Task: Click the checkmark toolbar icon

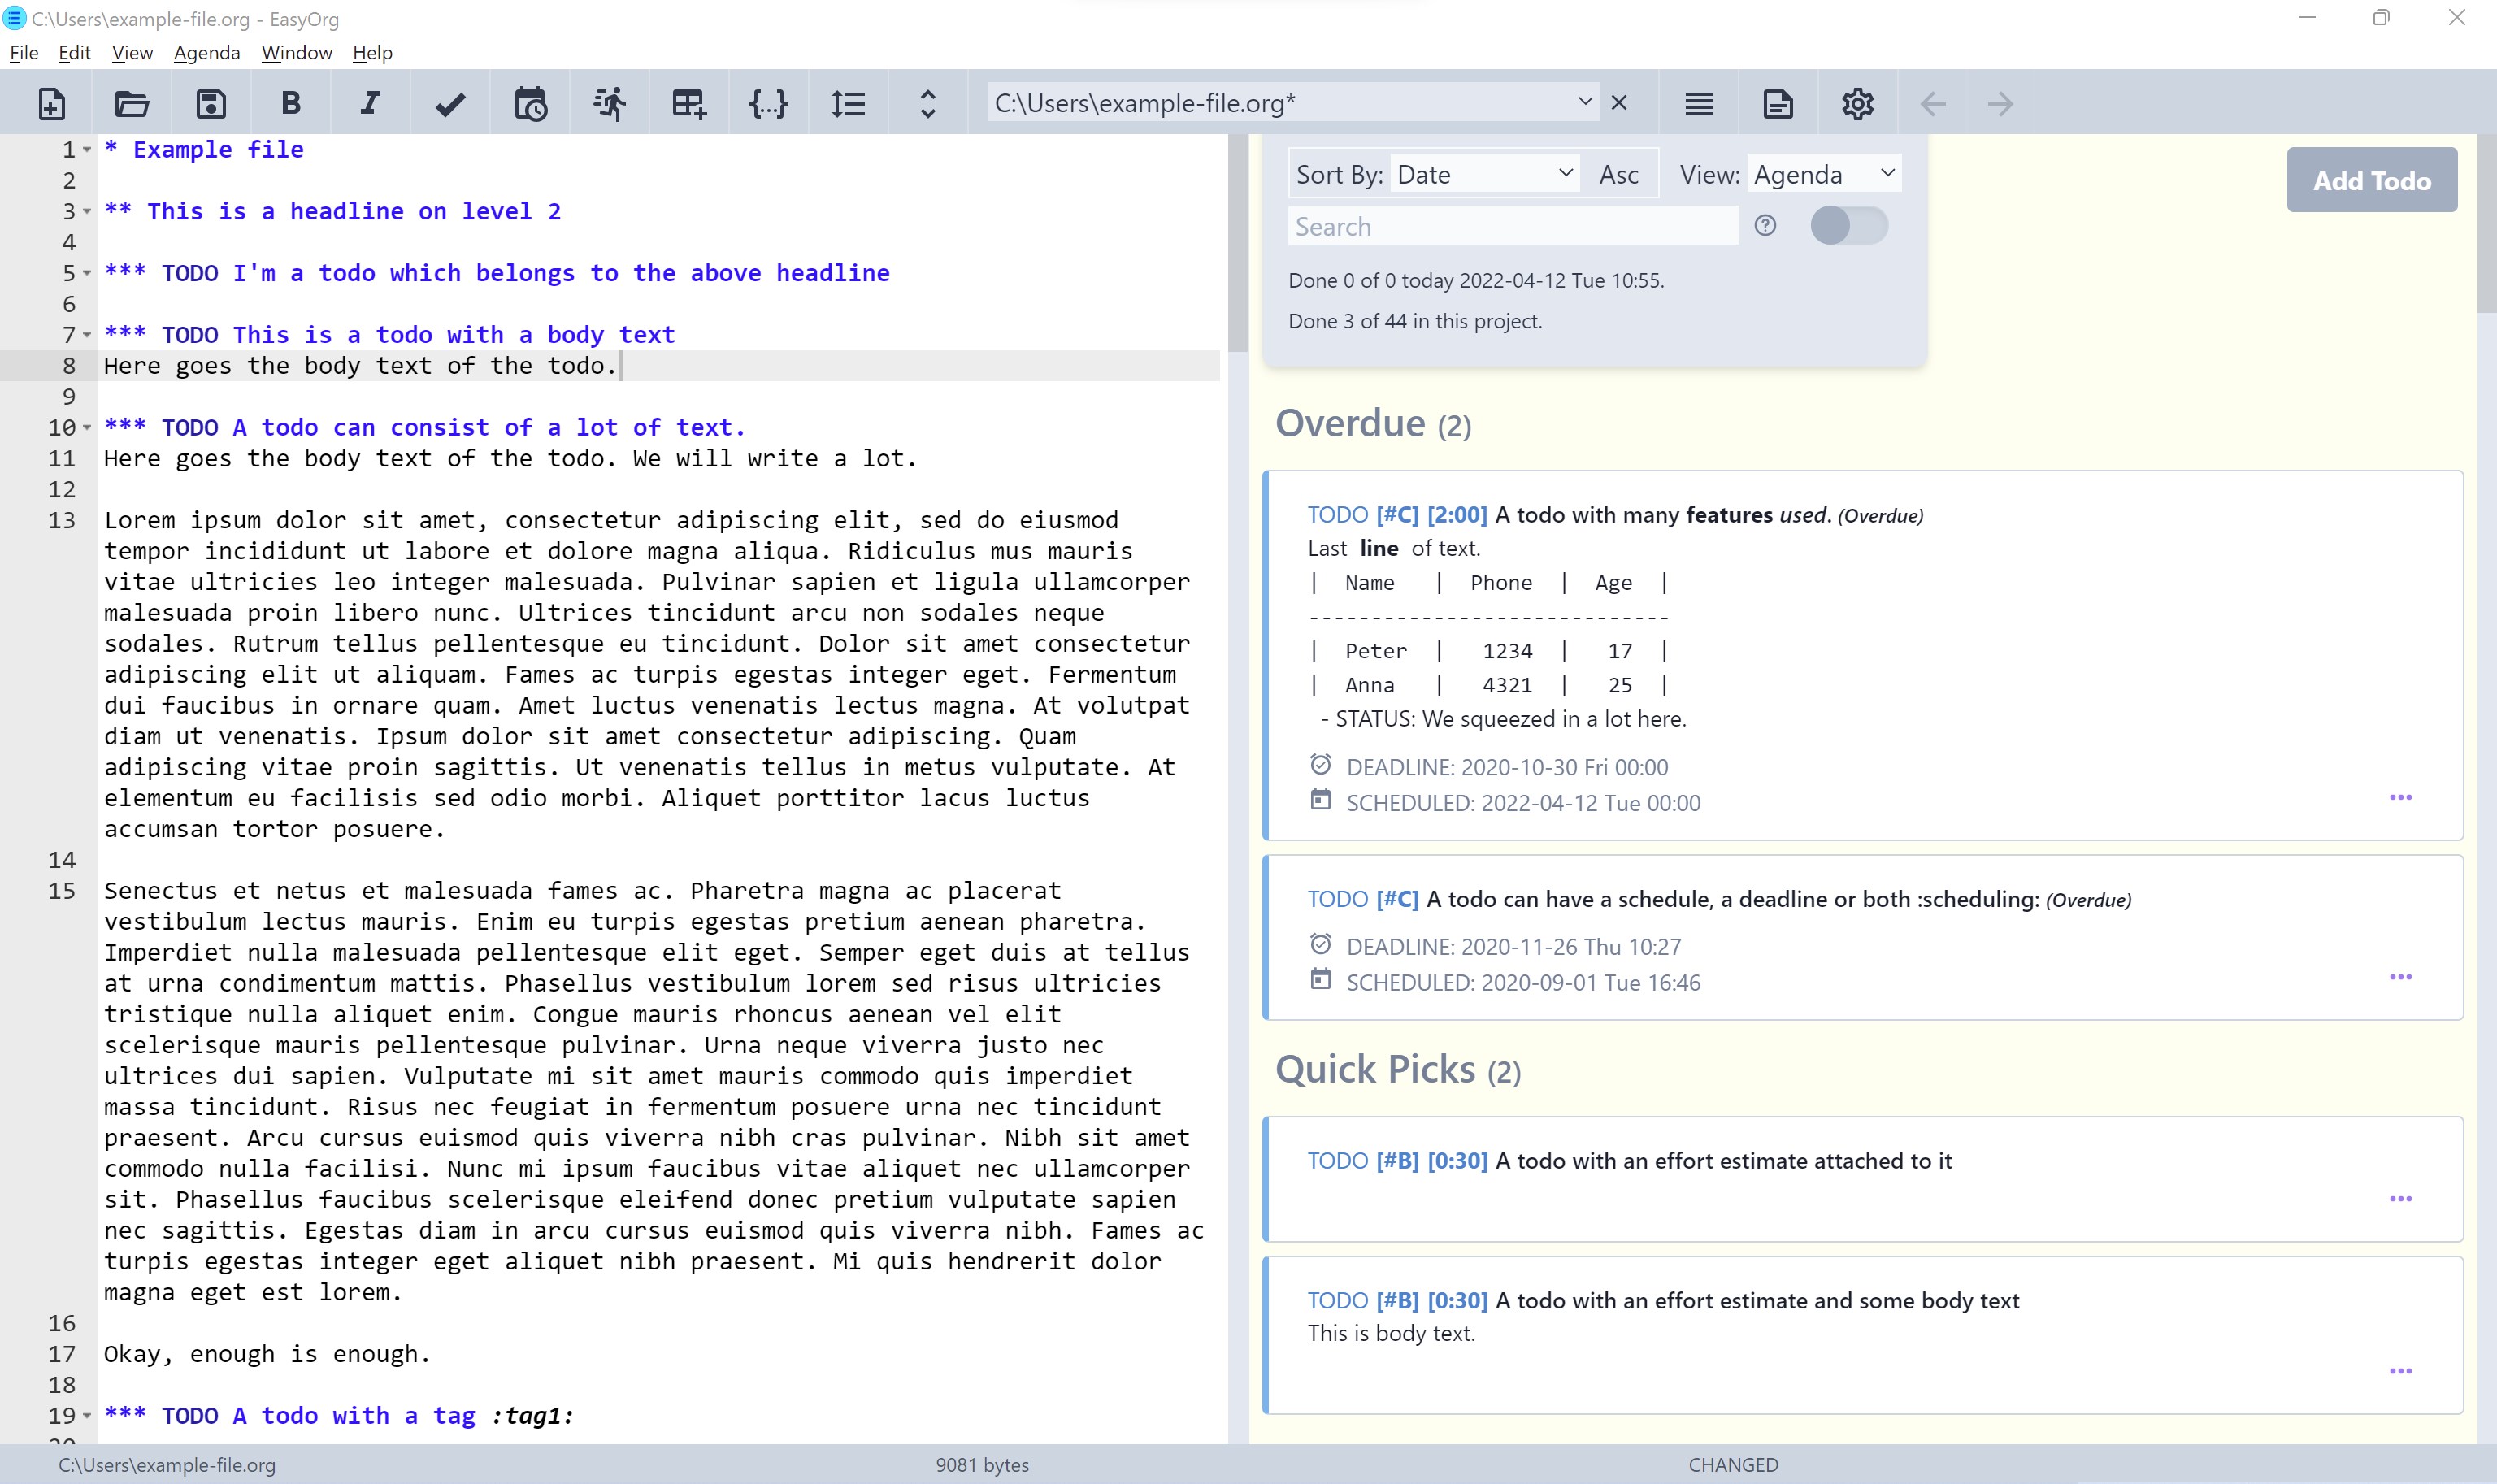Action: [x=450, y=104]
